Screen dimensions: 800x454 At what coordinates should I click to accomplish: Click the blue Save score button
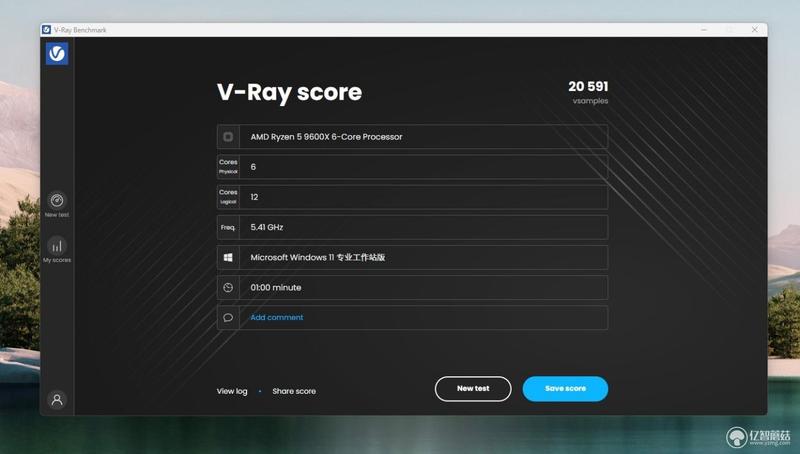coord(565,389)
